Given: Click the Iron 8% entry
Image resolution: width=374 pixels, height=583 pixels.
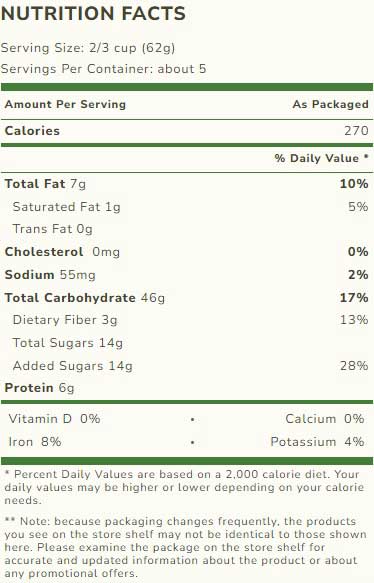Looking at the screenshot, I should pos(35,442).
